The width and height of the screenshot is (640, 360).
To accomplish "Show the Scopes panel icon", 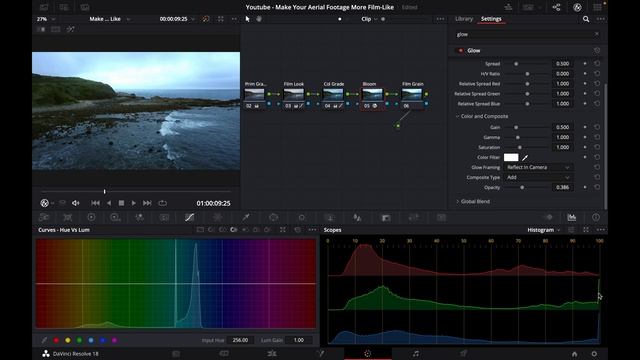I will pos(572,218).
